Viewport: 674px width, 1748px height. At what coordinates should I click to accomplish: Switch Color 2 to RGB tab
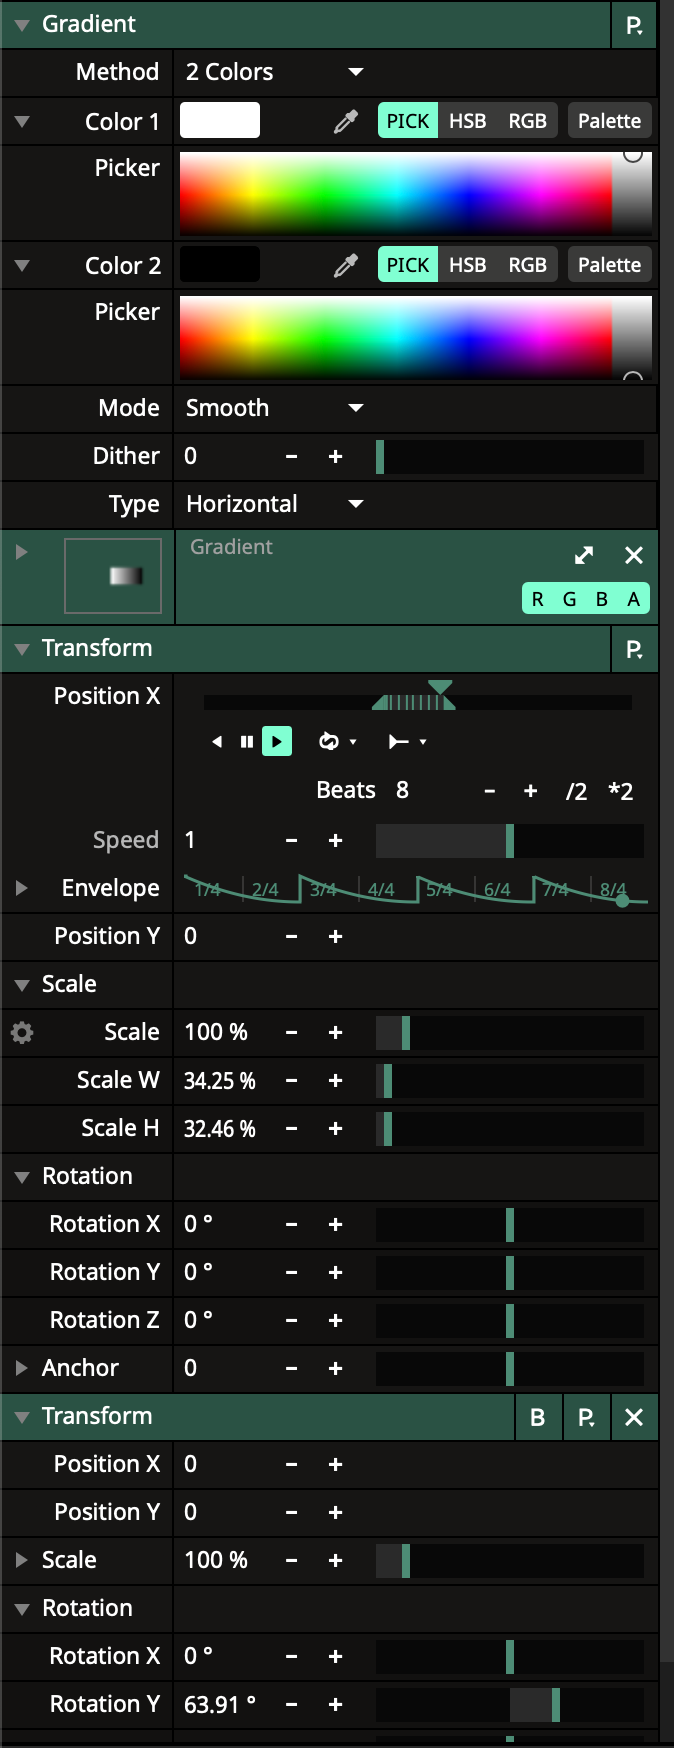pos(527,266)
